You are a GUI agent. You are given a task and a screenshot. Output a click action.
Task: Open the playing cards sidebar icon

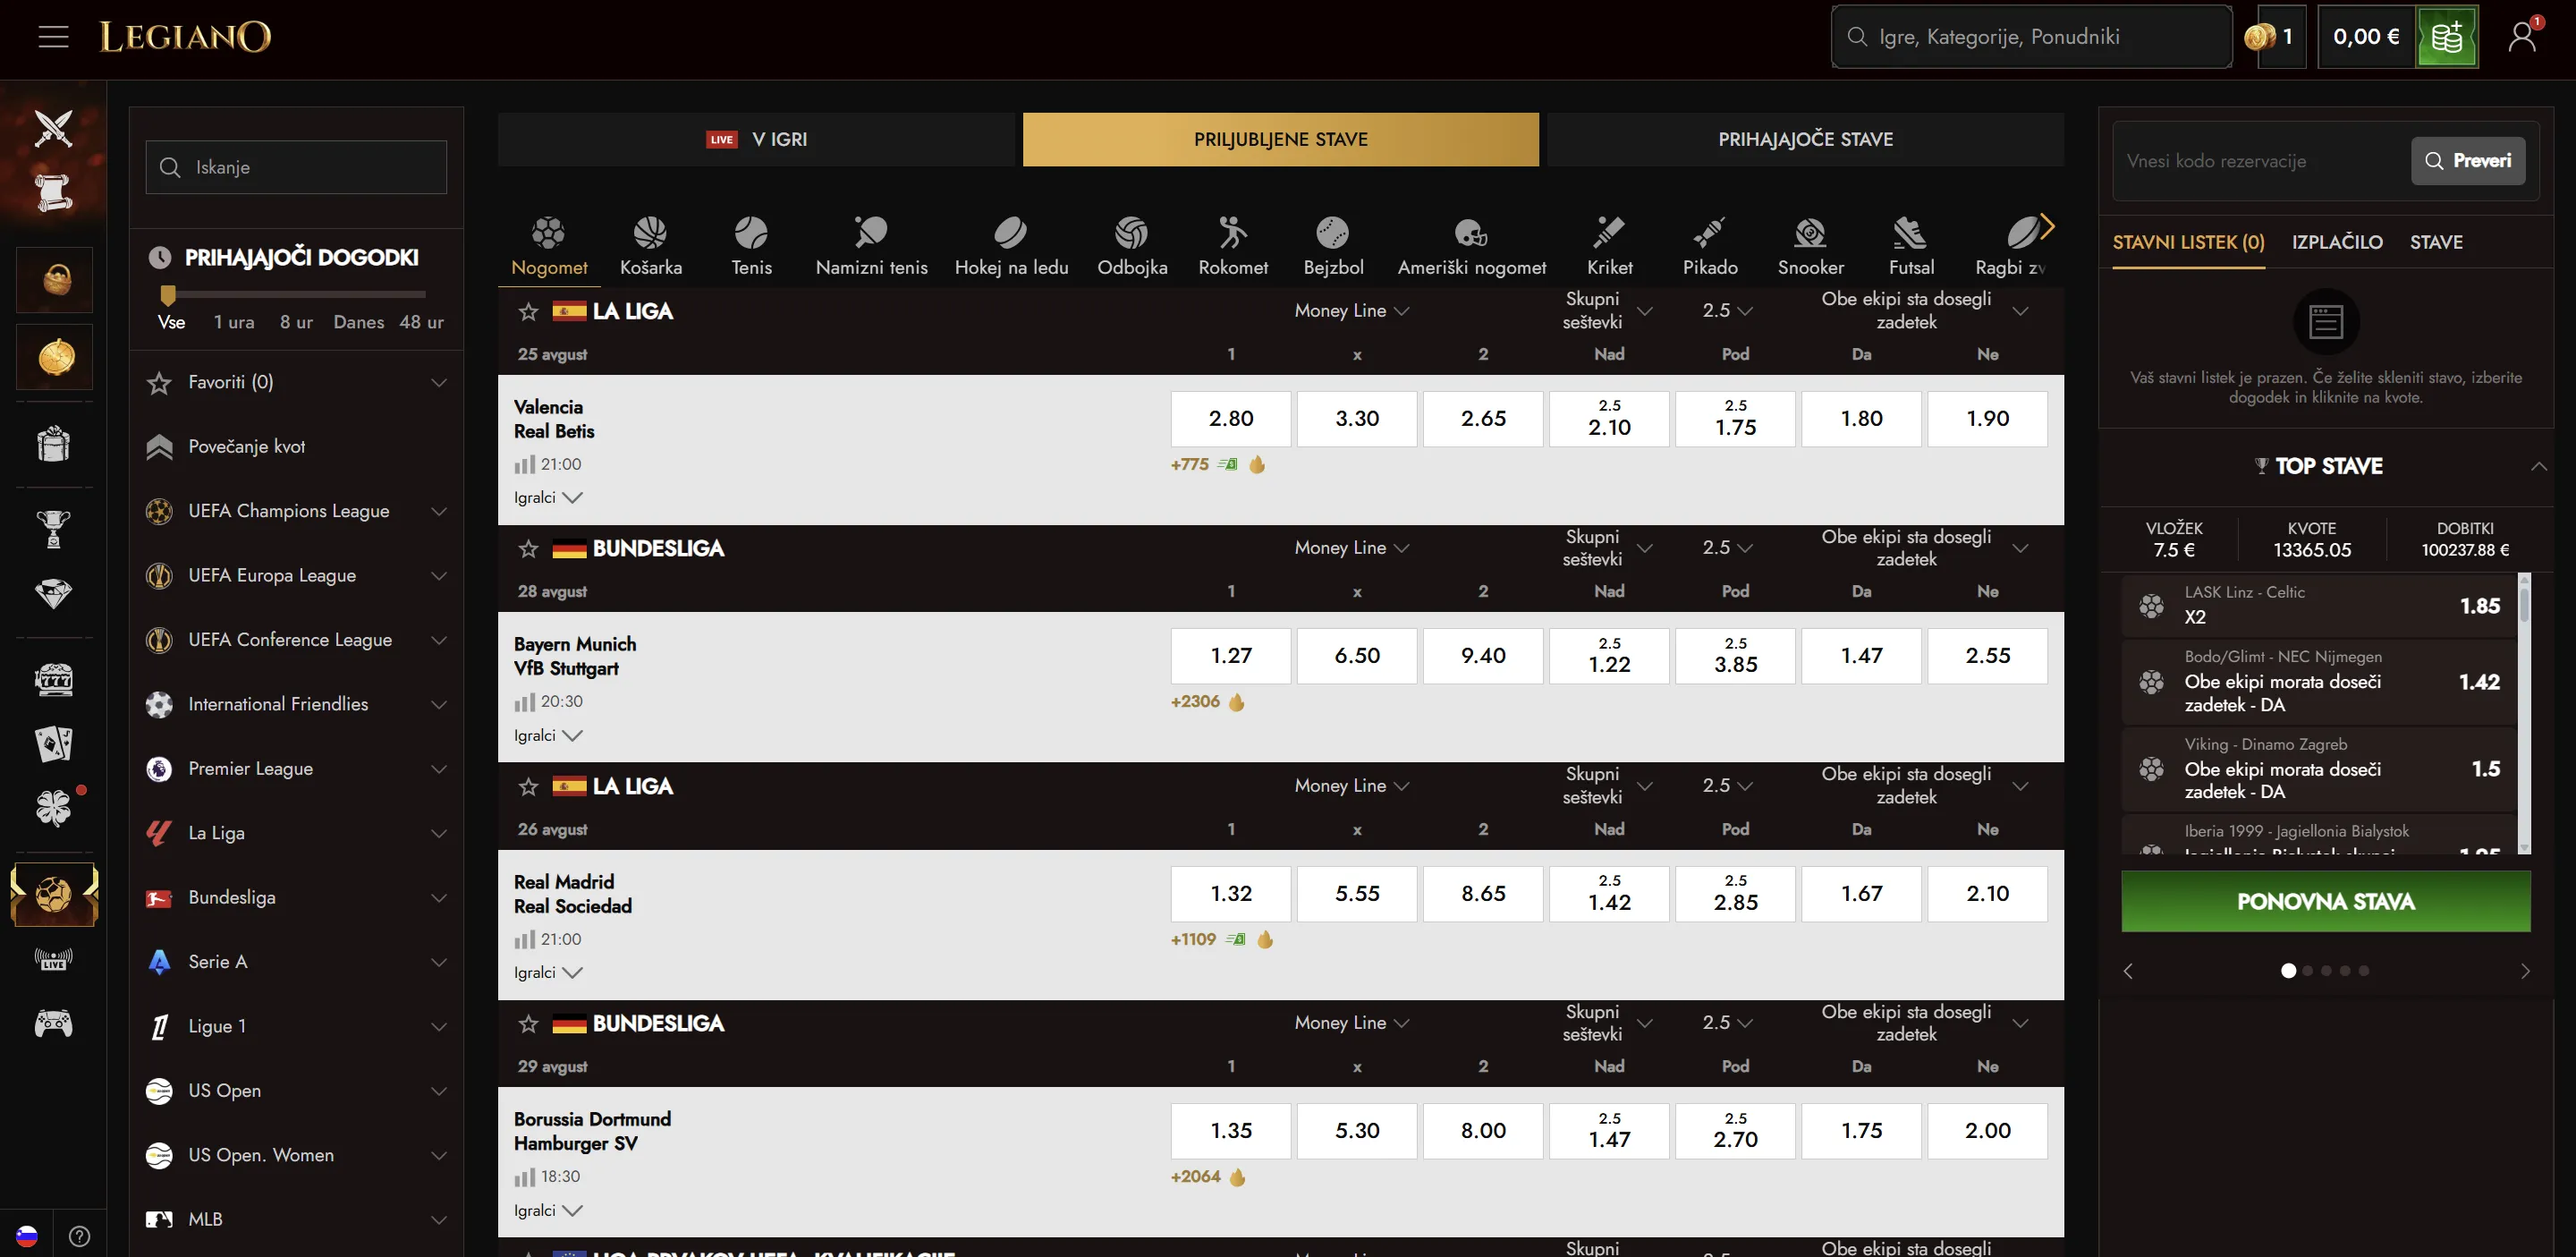[x=54, y=743]
